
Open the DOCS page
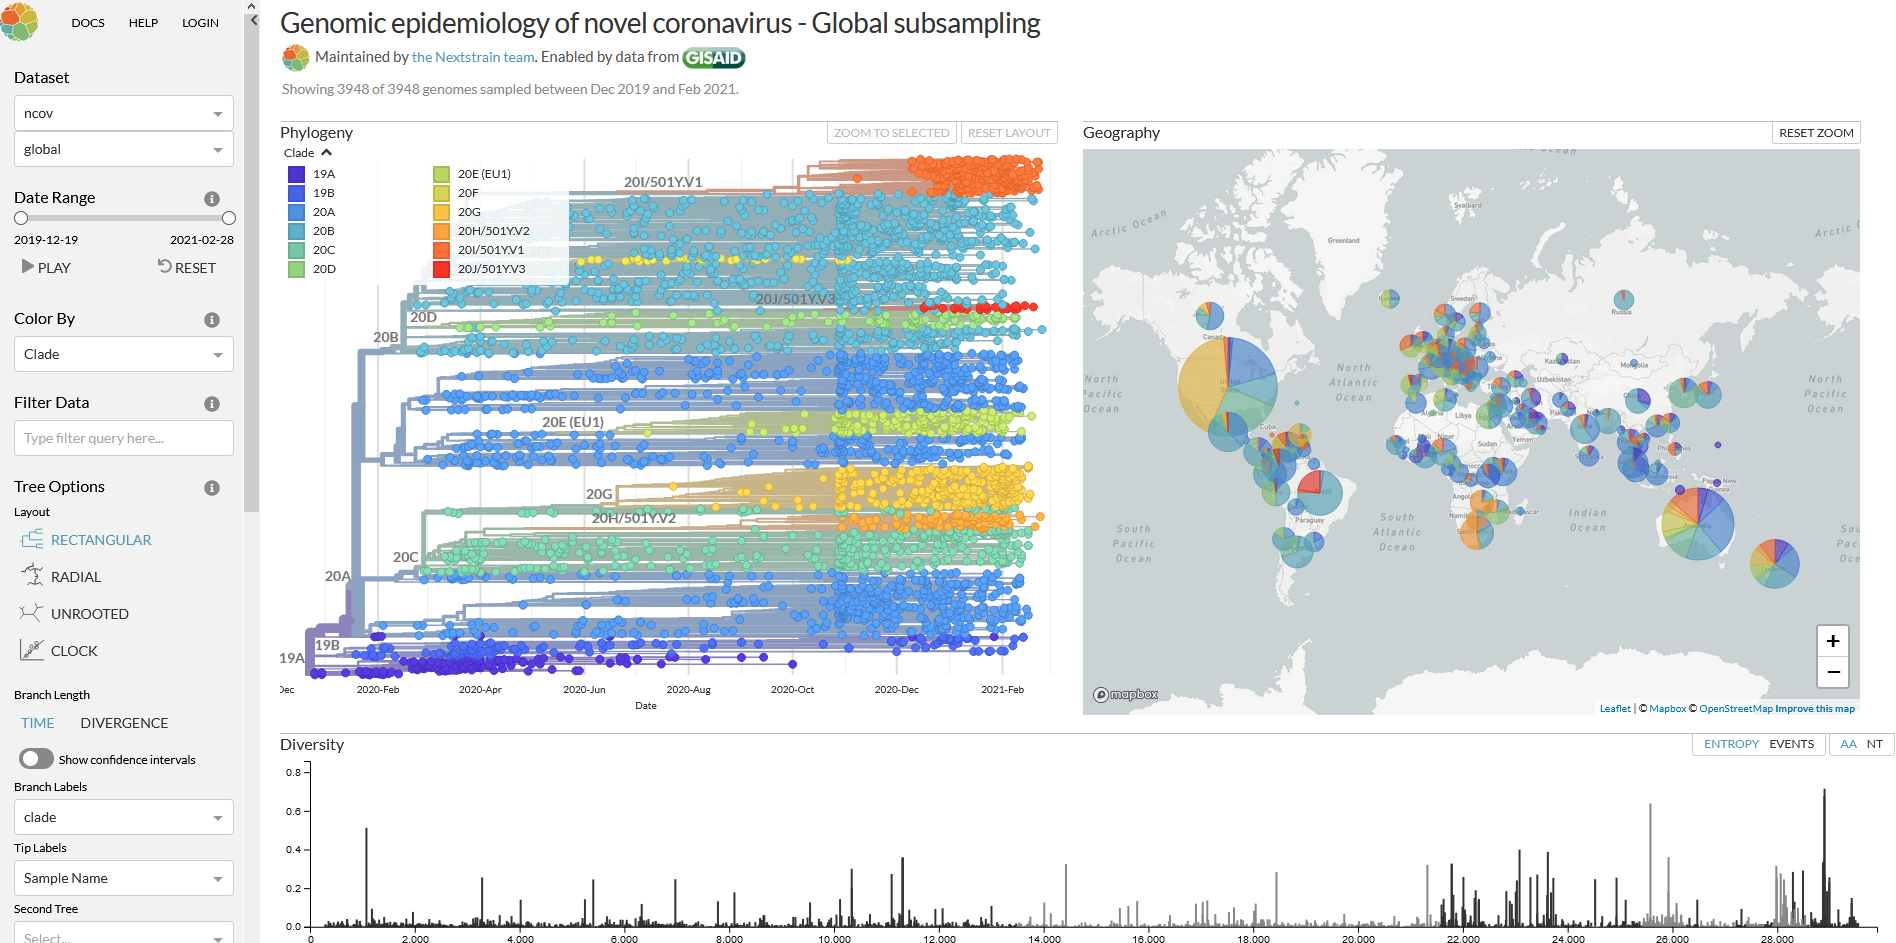pos(88,22)
